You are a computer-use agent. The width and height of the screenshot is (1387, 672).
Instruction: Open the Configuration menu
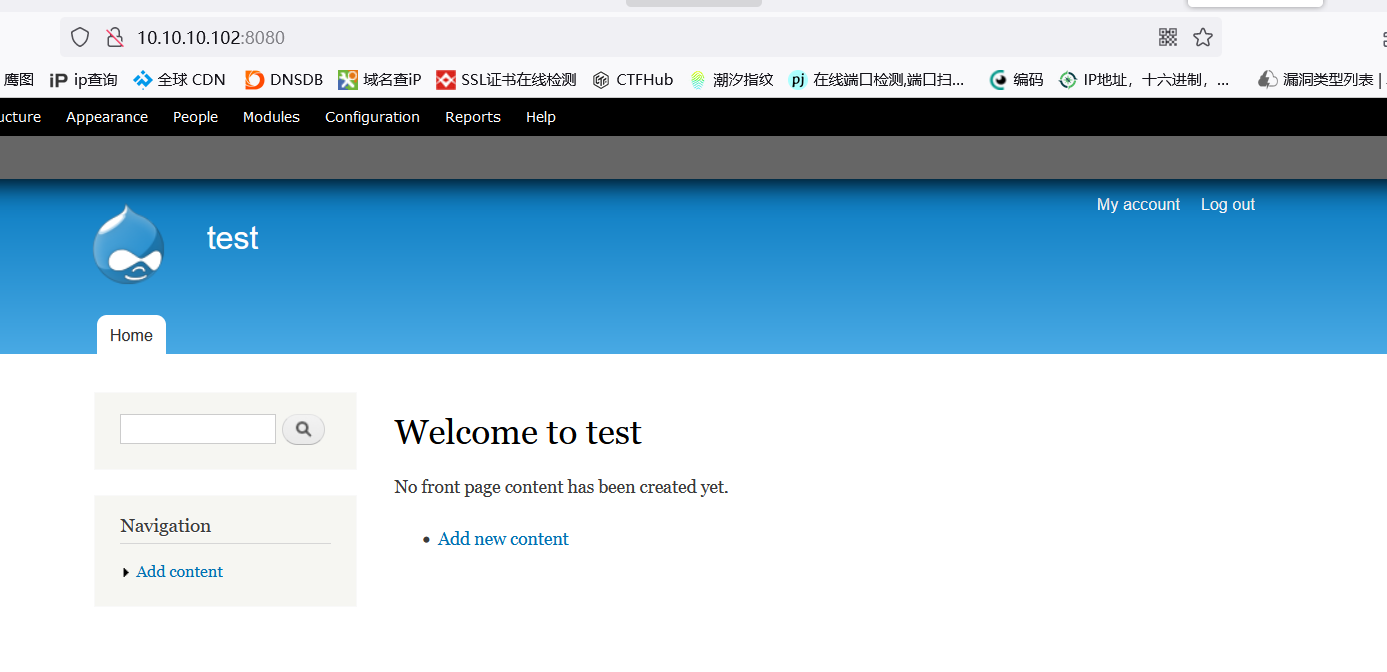coord(372,116)
